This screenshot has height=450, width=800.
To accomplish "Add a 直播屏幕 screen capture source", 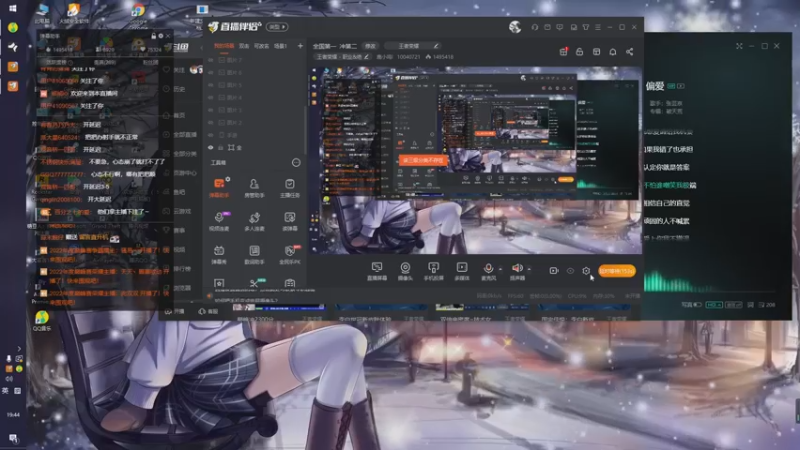I will [x=377, y=271].
